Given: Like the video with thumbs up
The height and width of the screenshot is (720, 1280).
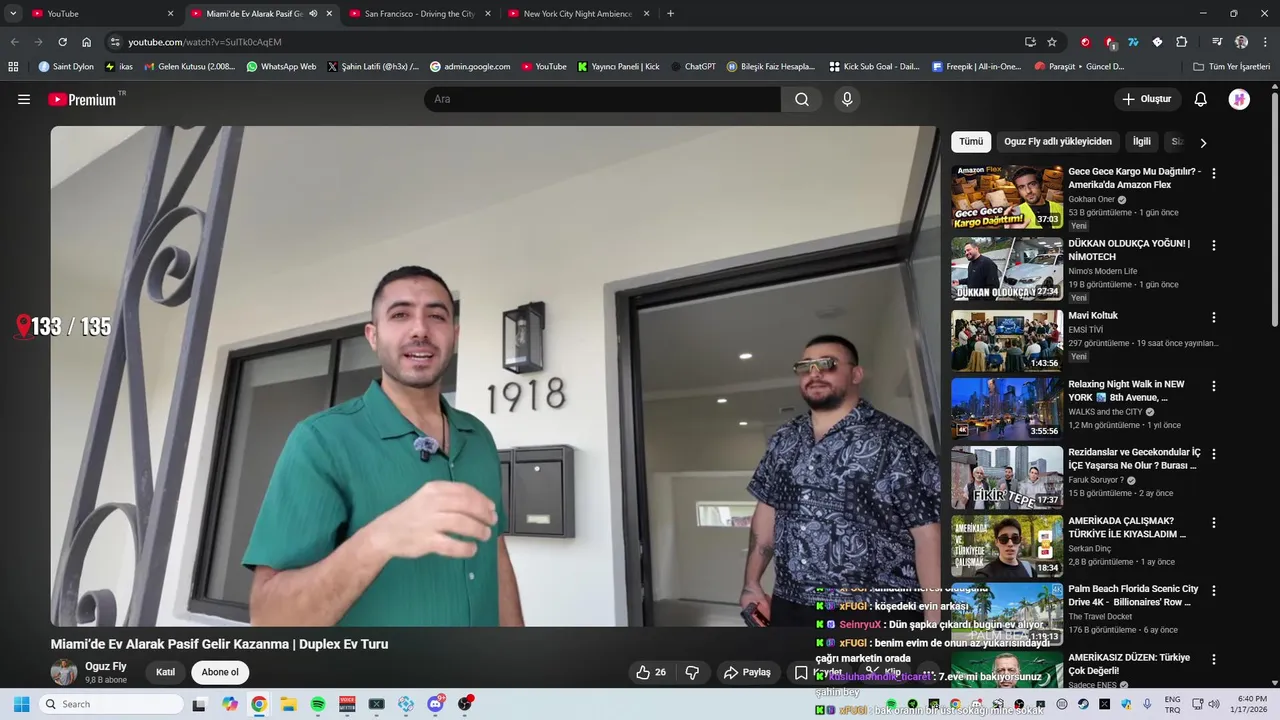Looking at the screenshot, I should point(651,672).
